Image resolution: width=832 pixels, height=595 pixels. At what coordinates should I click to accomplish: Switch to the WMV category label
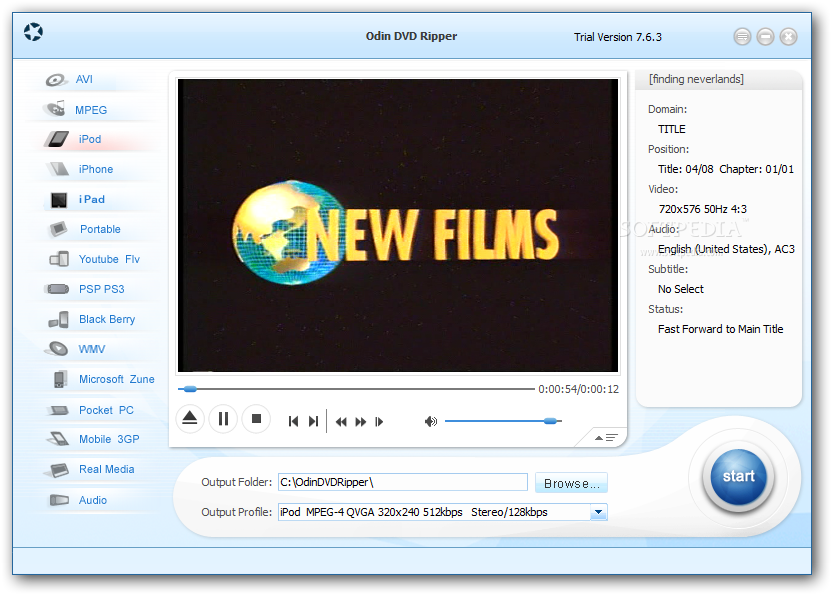click(x=92, y=349)
